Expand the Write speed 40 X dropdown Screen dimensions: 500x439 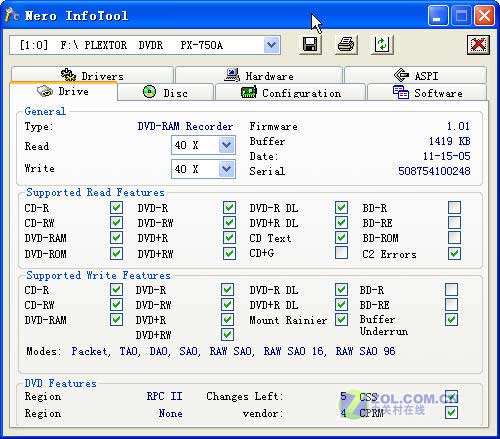(227, 169)
